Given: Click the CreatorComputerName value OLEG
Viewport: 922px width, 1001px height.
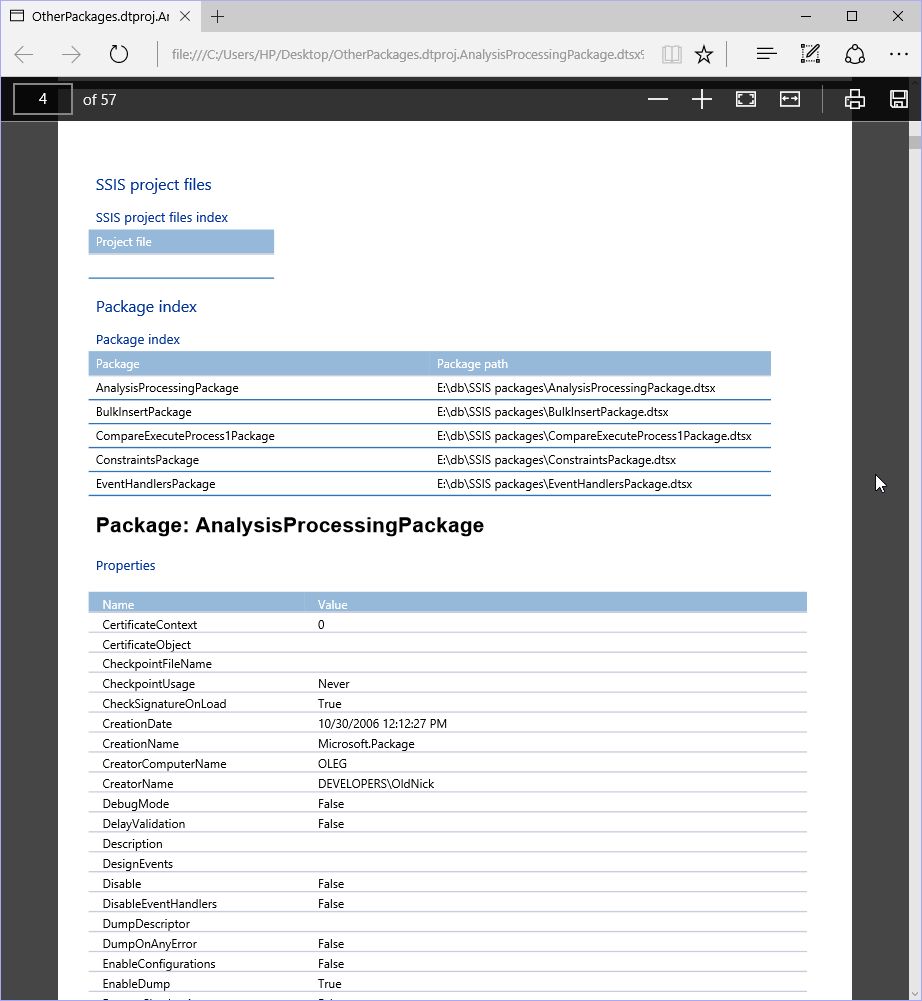Looking at the screenshot, I should tap(333, 764).
